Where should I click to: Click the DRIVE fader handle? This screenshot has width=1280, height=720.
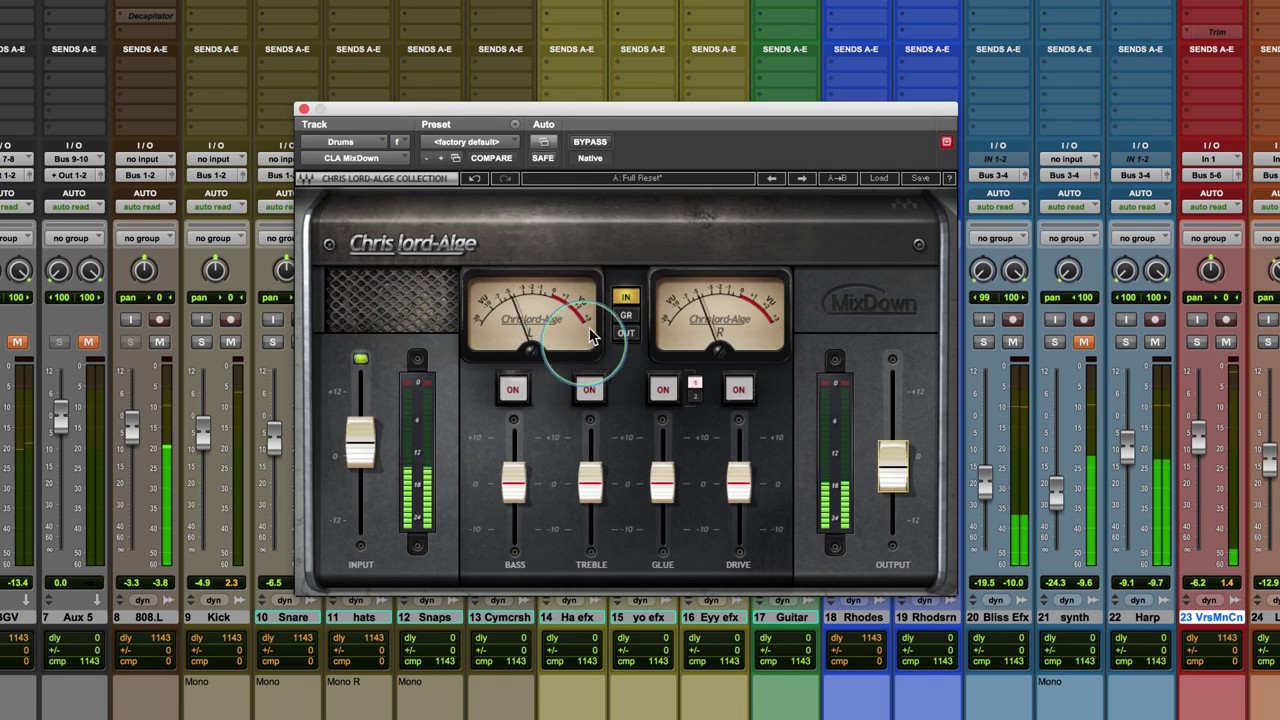click(x=738, y=483)
